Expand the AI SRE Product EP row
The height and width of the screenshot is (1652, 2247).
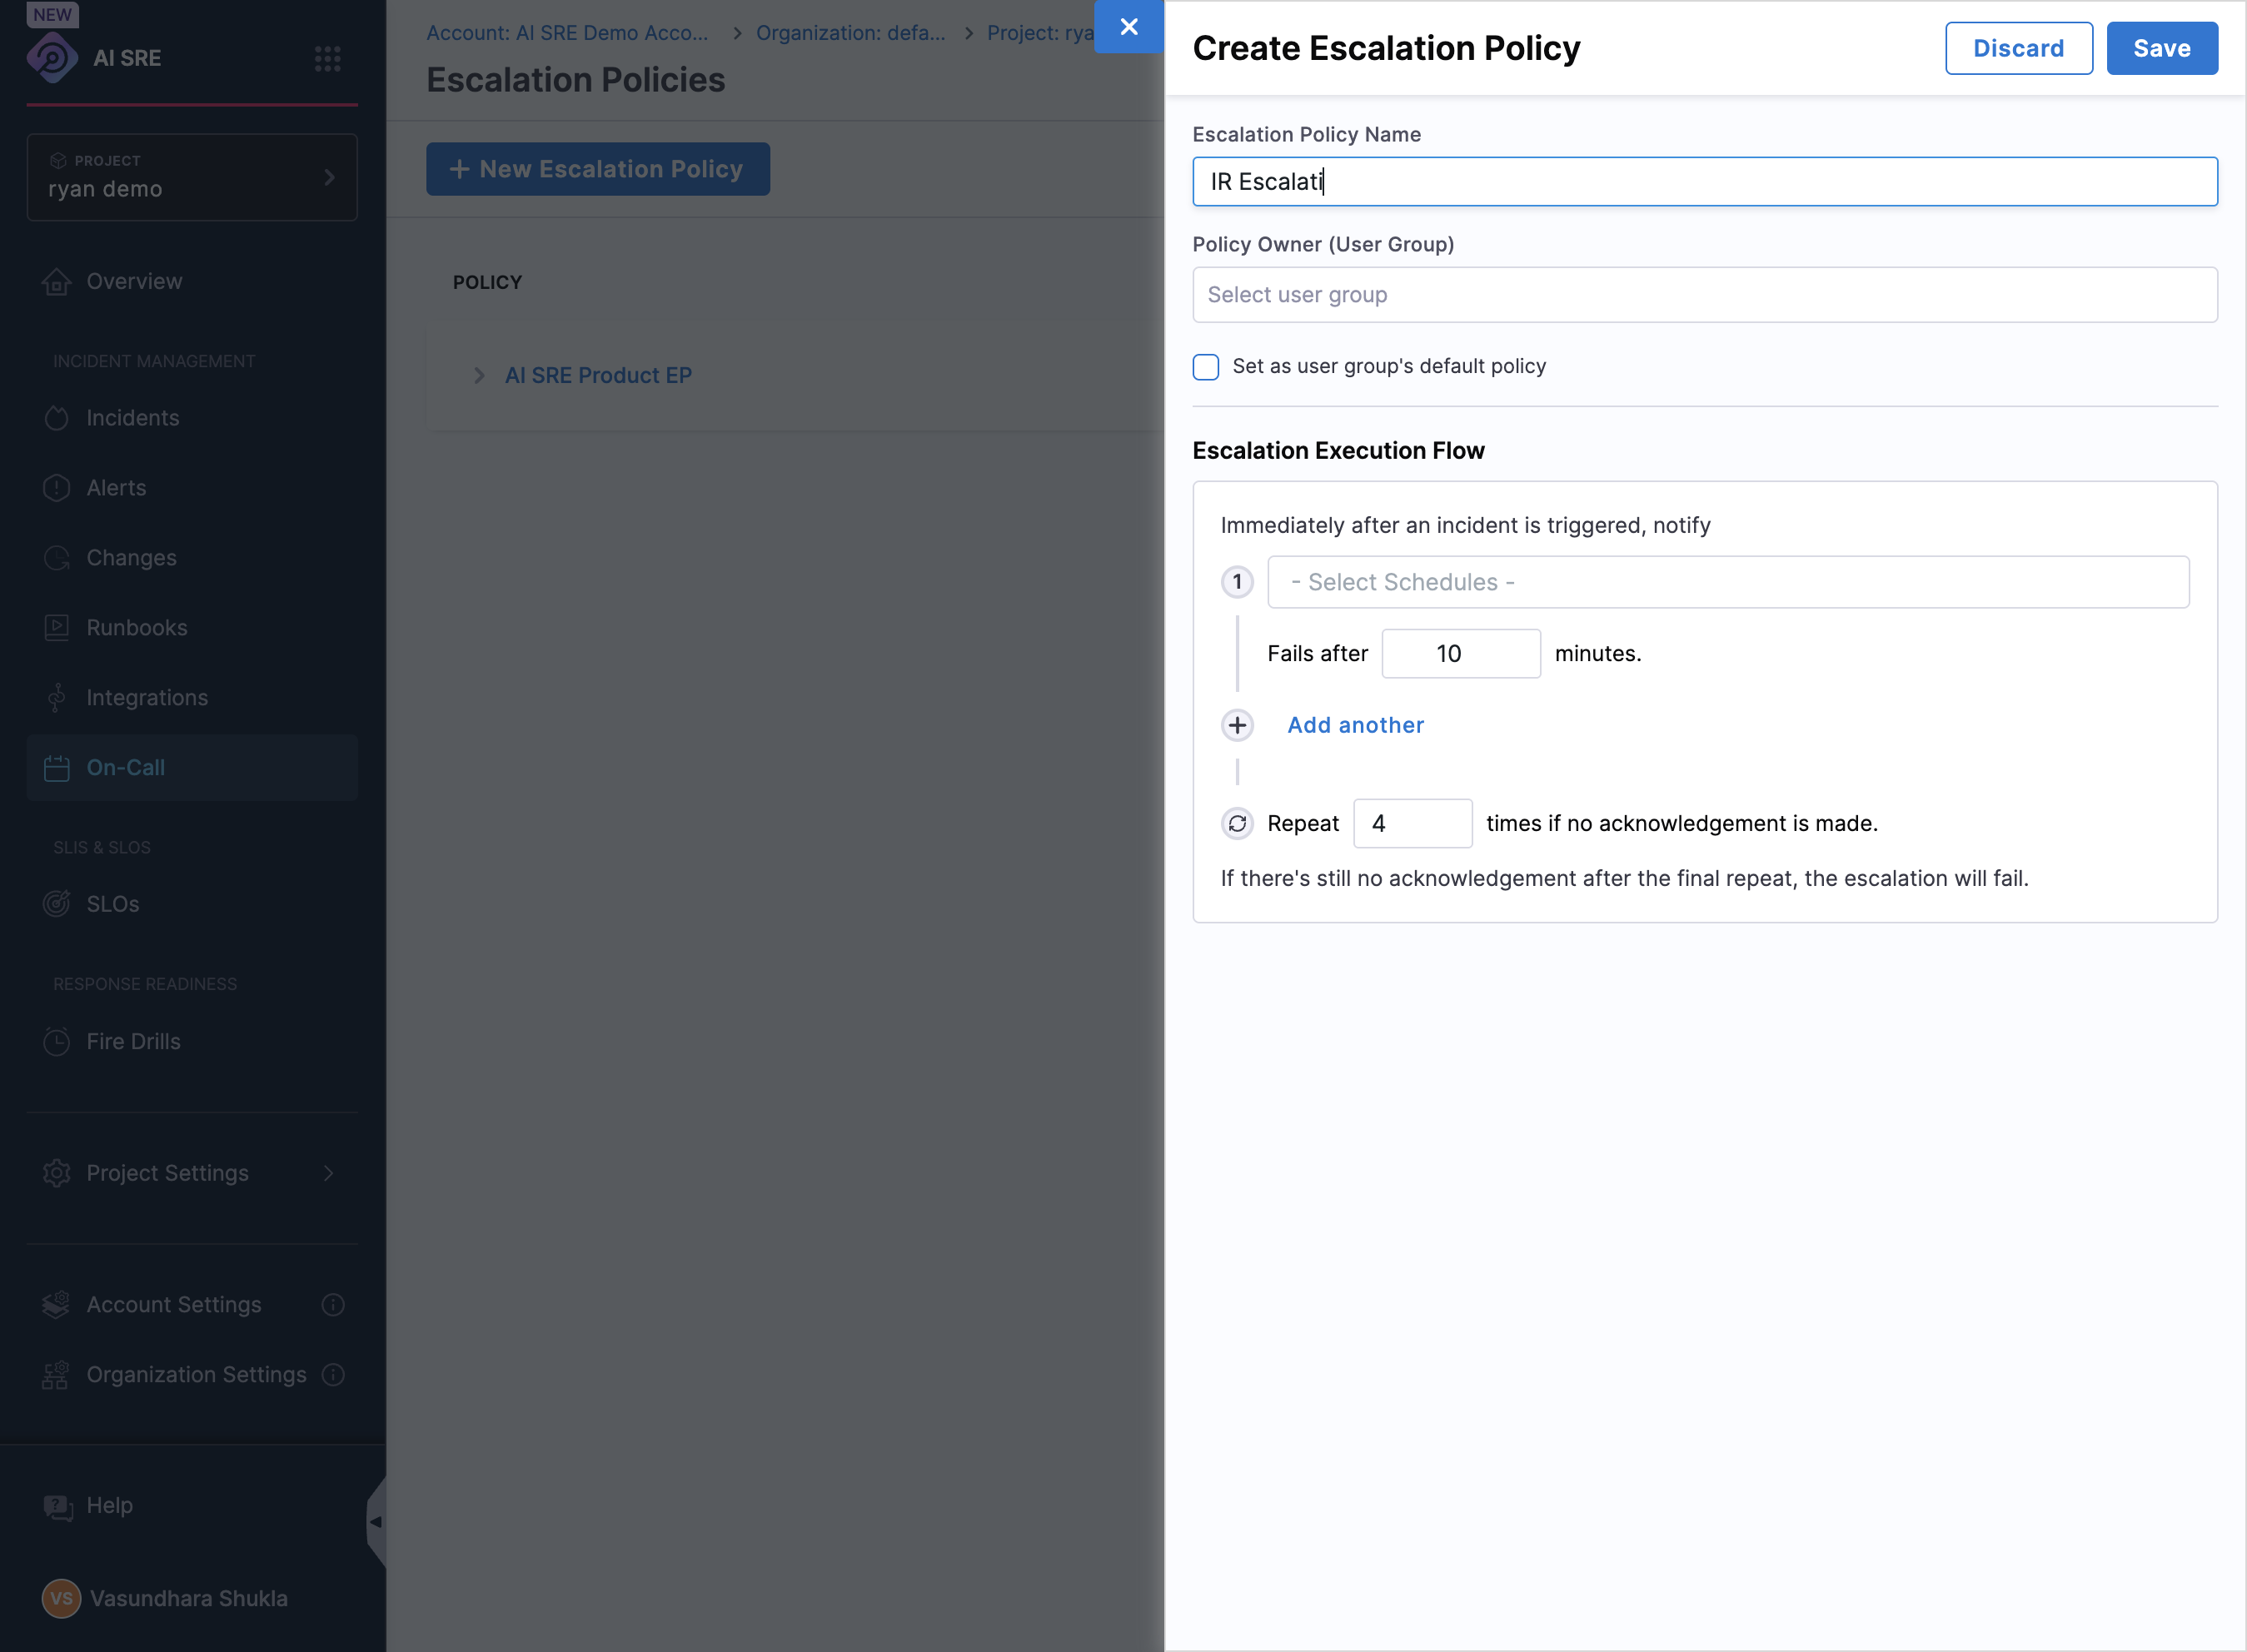pos(479,376)
